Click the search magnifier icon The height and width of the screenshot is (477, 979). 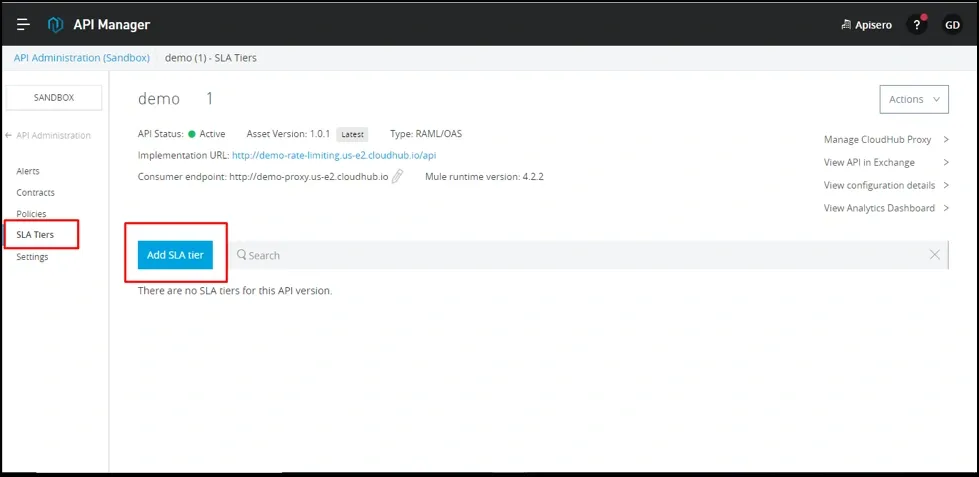tap(242, 255)
